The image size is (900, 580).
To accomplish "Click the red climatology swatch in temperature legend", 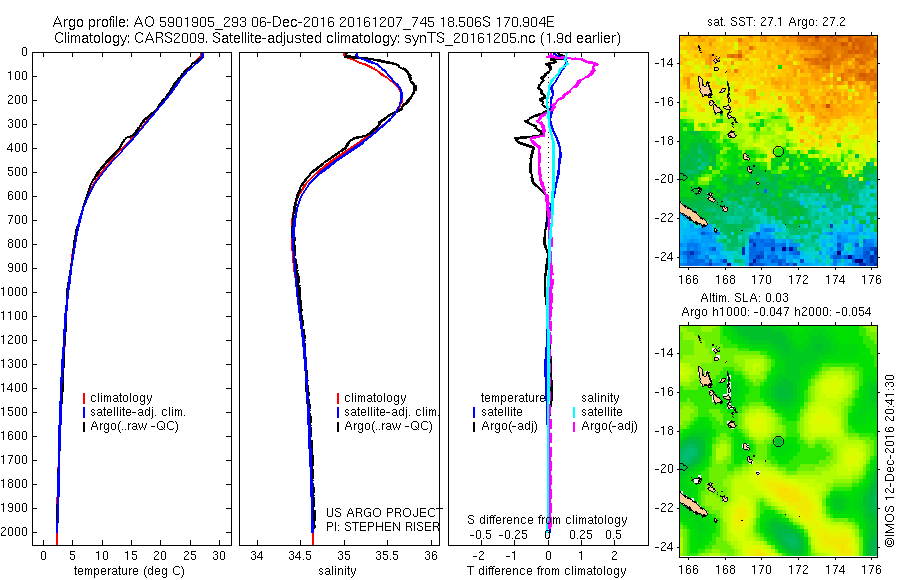I will pyautogui.click(x=84, y=398).
